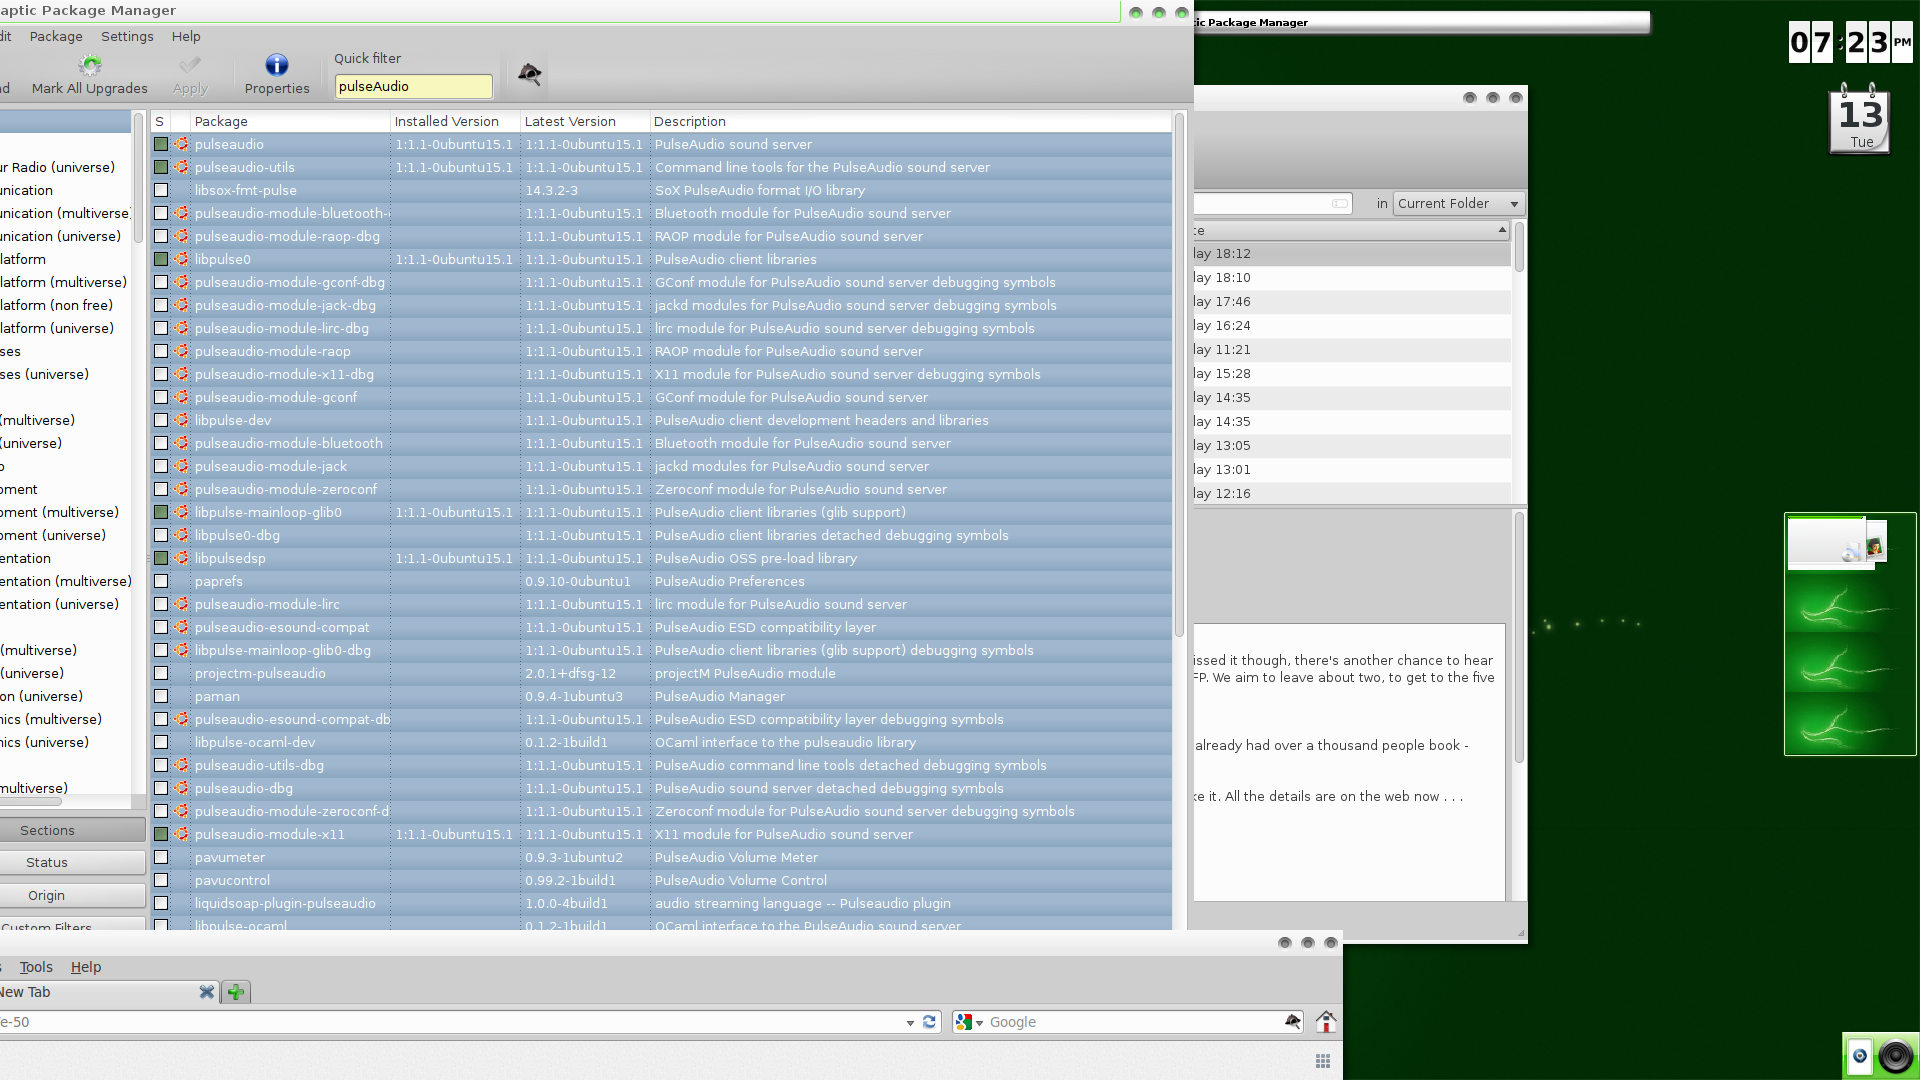Go to the browser home page icon
Screen dimensions: 1920x1080
(1326, 1022)
